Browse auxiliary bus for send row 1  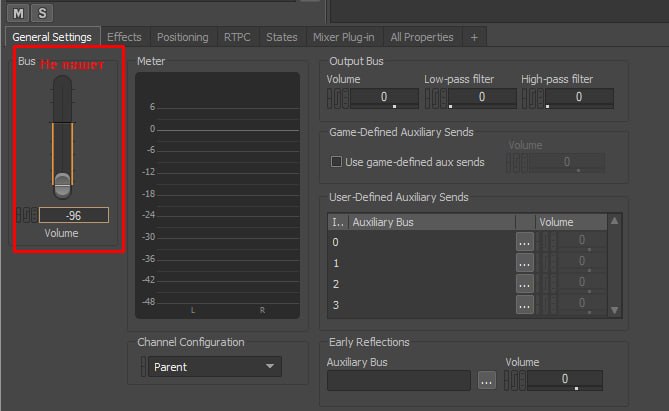point(525,263)
